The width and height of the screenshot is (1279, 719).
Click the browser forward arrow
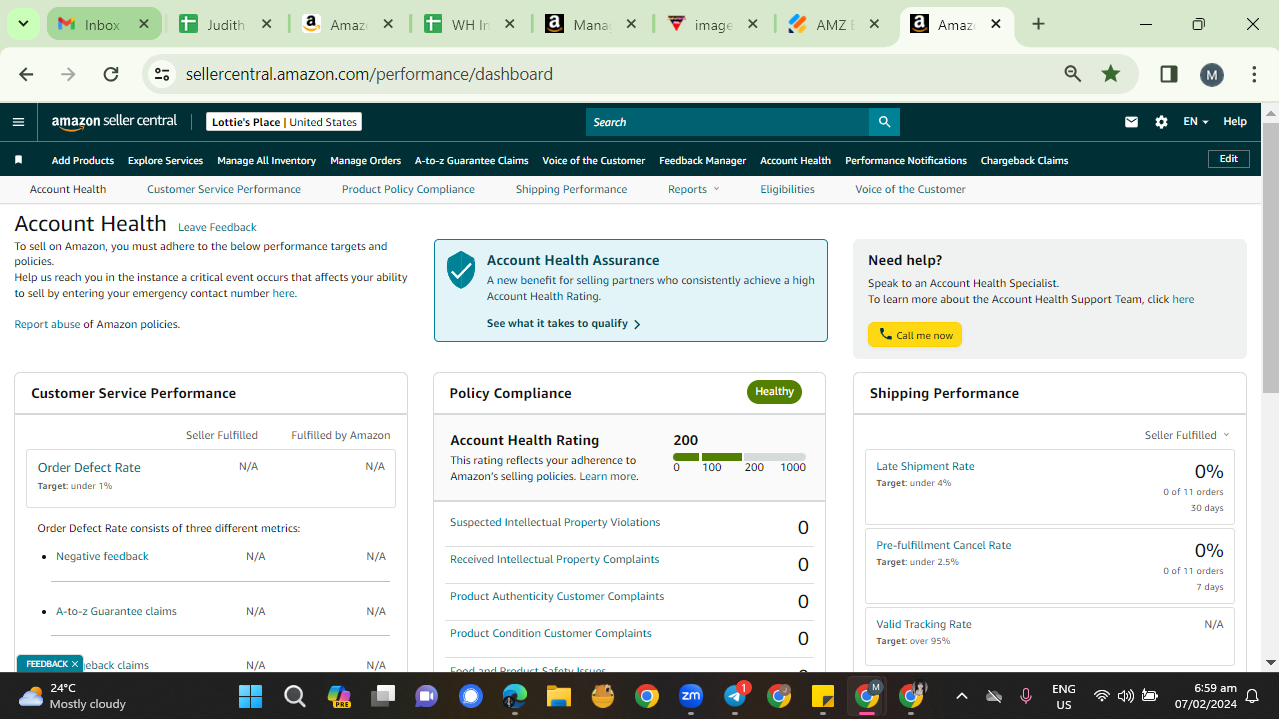(x=68, y=74)
